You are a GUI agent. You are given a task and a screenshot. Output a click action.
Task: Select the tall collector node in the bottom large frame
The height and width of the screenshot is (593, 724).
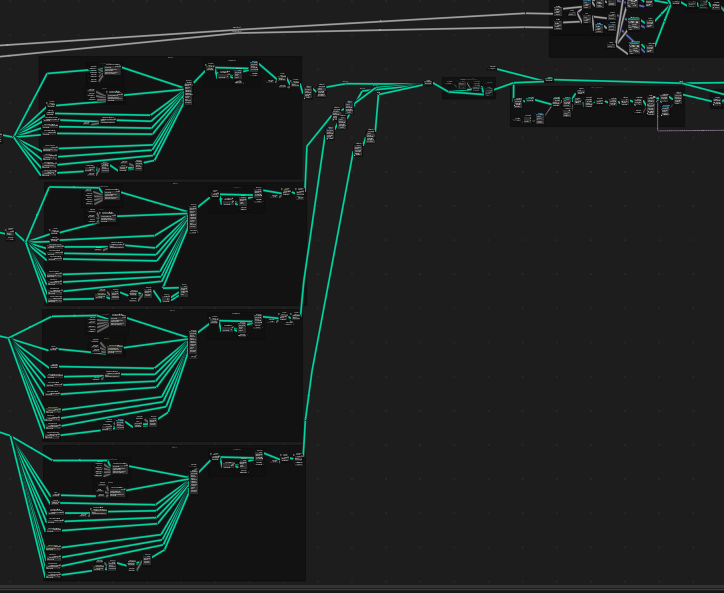194,481
